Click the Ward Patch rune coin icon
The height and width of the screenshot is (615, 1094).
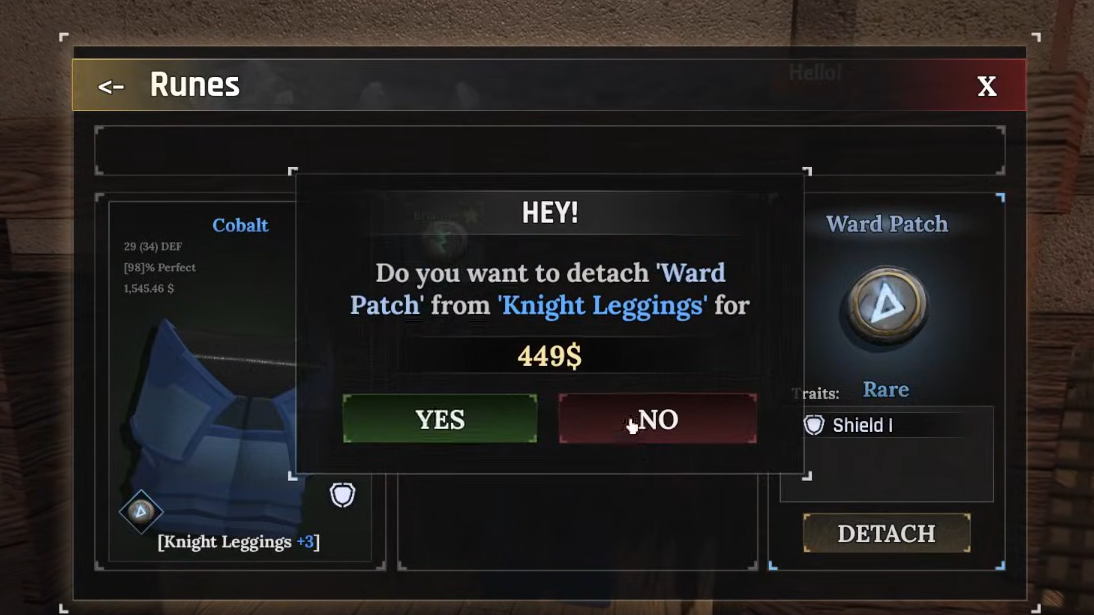pos(887,305)
